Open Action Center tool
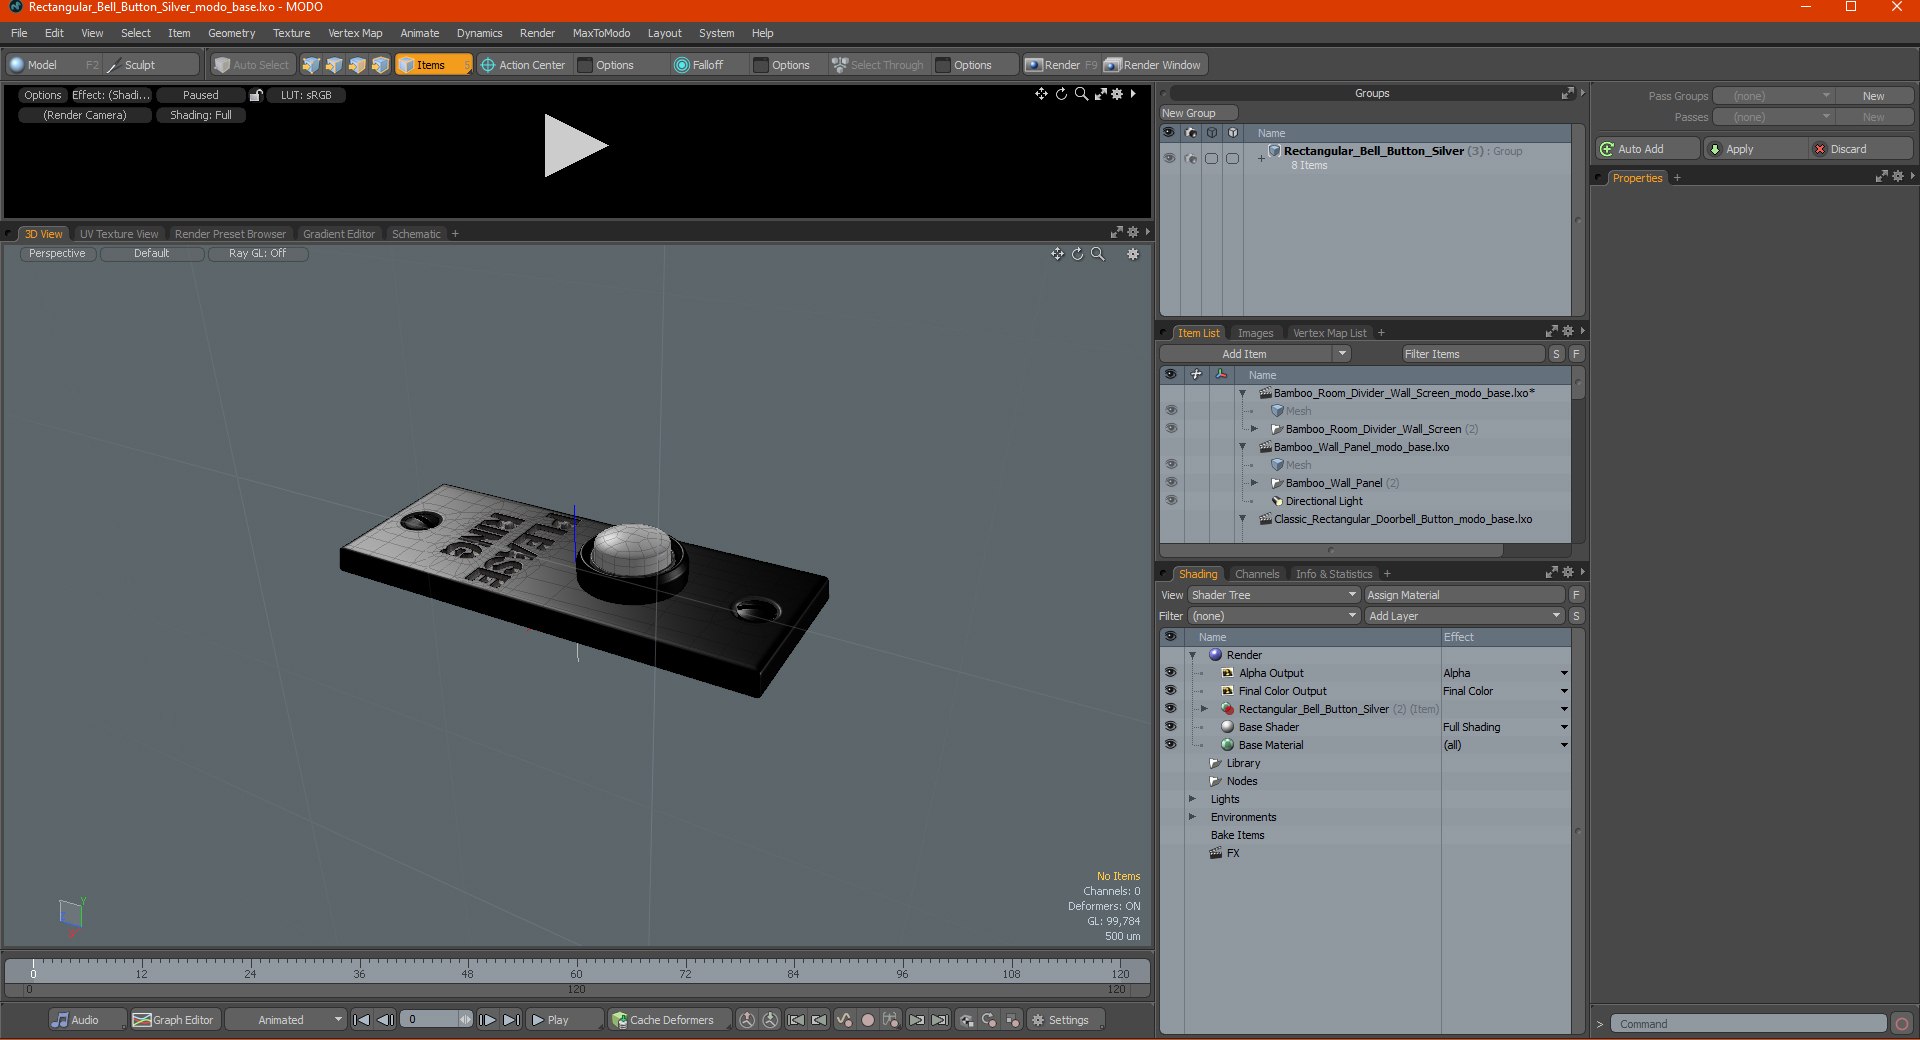This screenshot has width=1920, height=1040. [523, 65]
